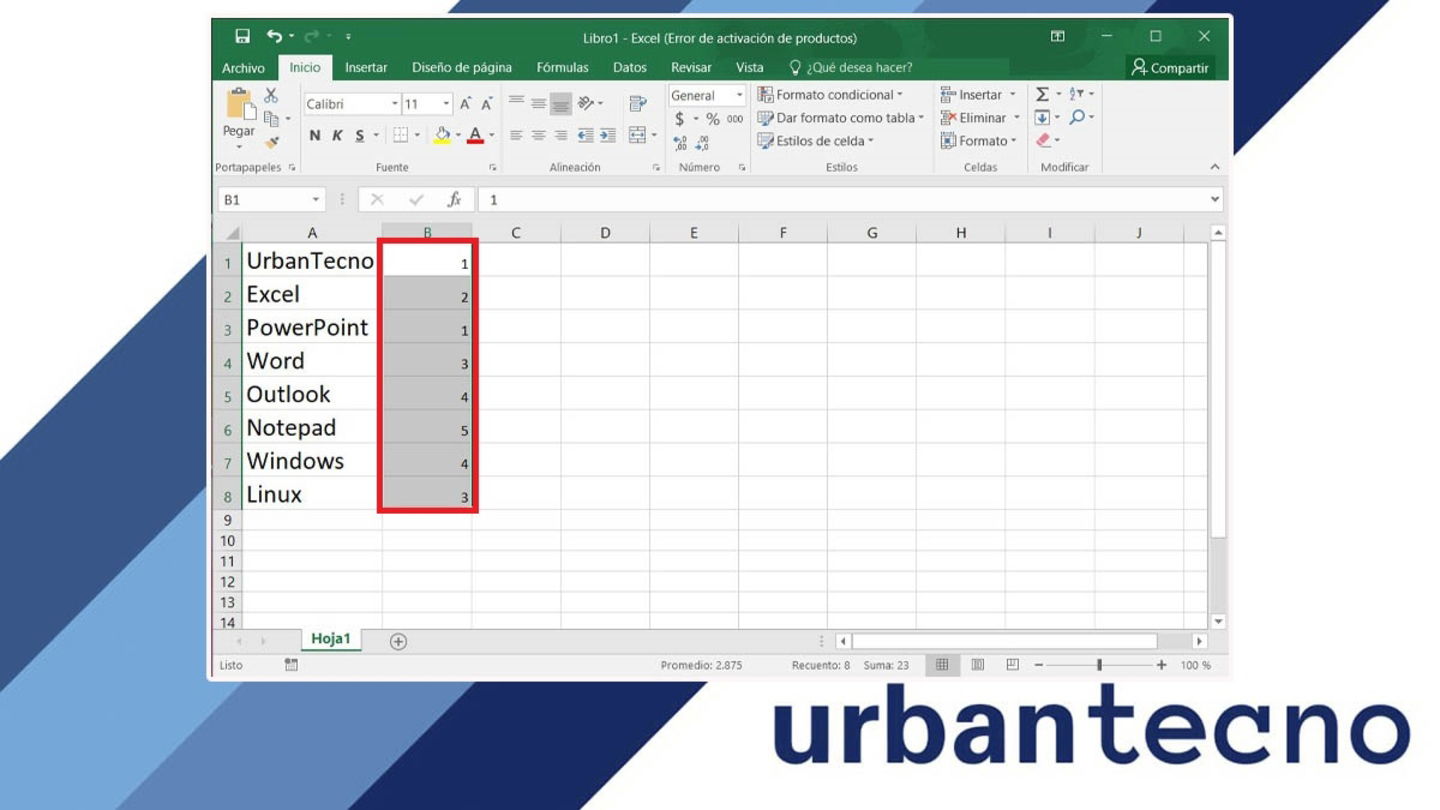This screenshot has height=810, width=1440.
Task: Click the Eliminar cells button
Action: point(980,117)
